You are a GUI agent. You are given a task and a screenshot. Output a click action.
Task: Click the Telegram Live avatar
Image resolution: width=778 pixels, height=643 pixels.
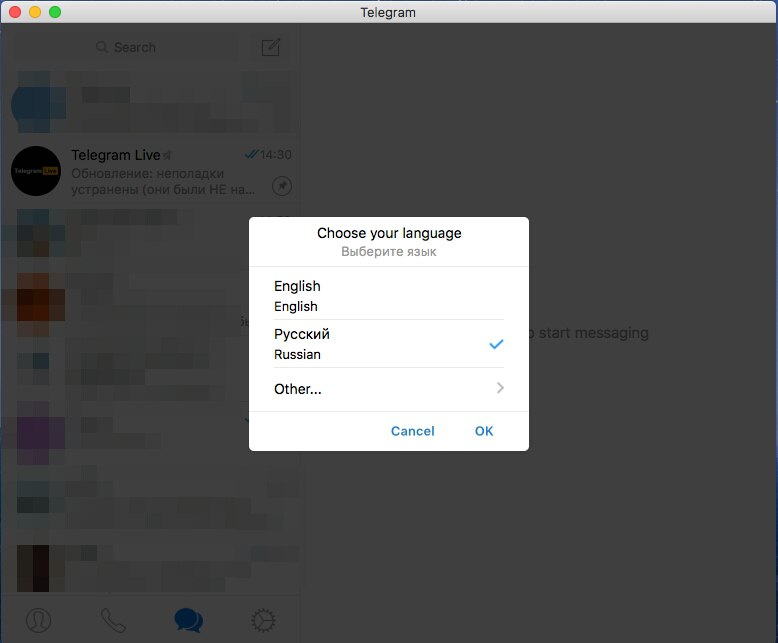click(36, 171)
